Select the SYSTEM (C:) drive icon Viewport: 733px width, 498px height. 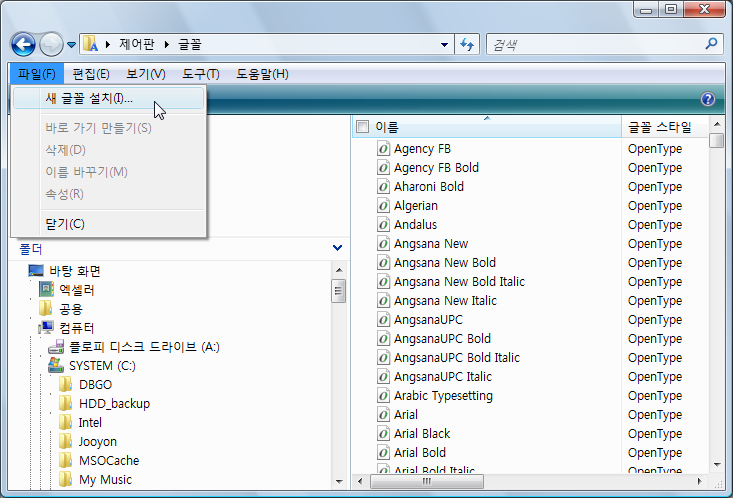[56, 365]
